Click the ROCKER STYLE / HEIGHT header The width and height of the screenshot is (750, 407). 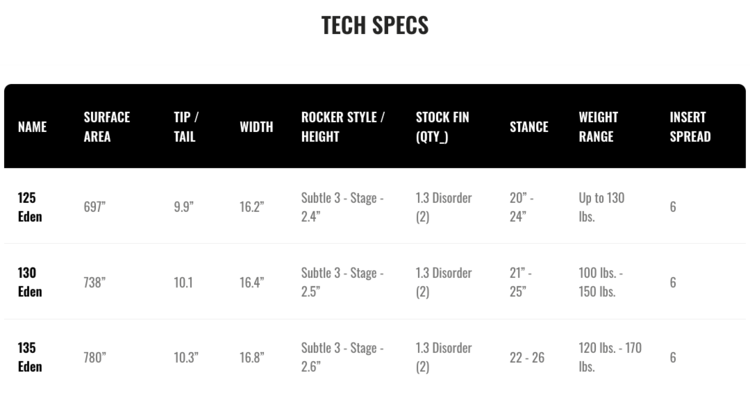(x=343, y=127)
